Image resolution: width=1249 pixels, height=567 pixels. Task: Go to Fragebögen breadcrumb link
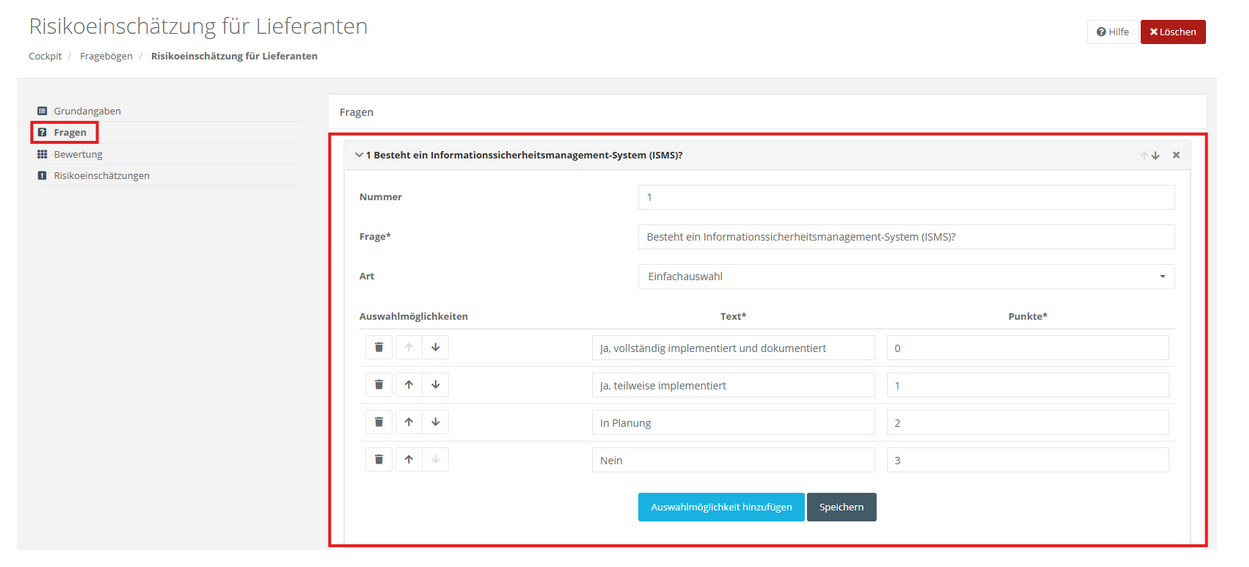[x=106, y=56]
